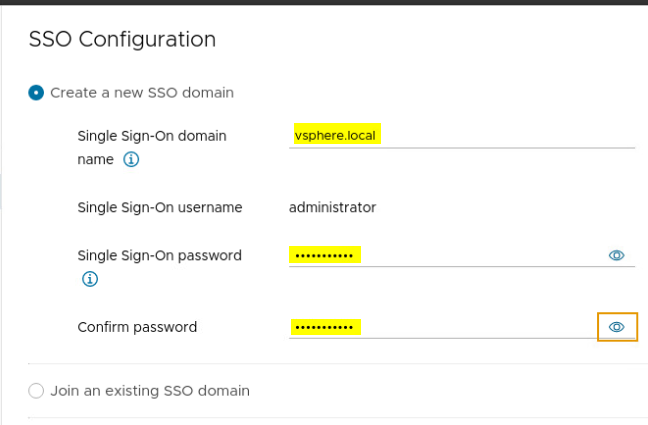Click the "Join an existing SSO domain" label text
Viewport: 648px width, 425px height.
tap(150, 391)
